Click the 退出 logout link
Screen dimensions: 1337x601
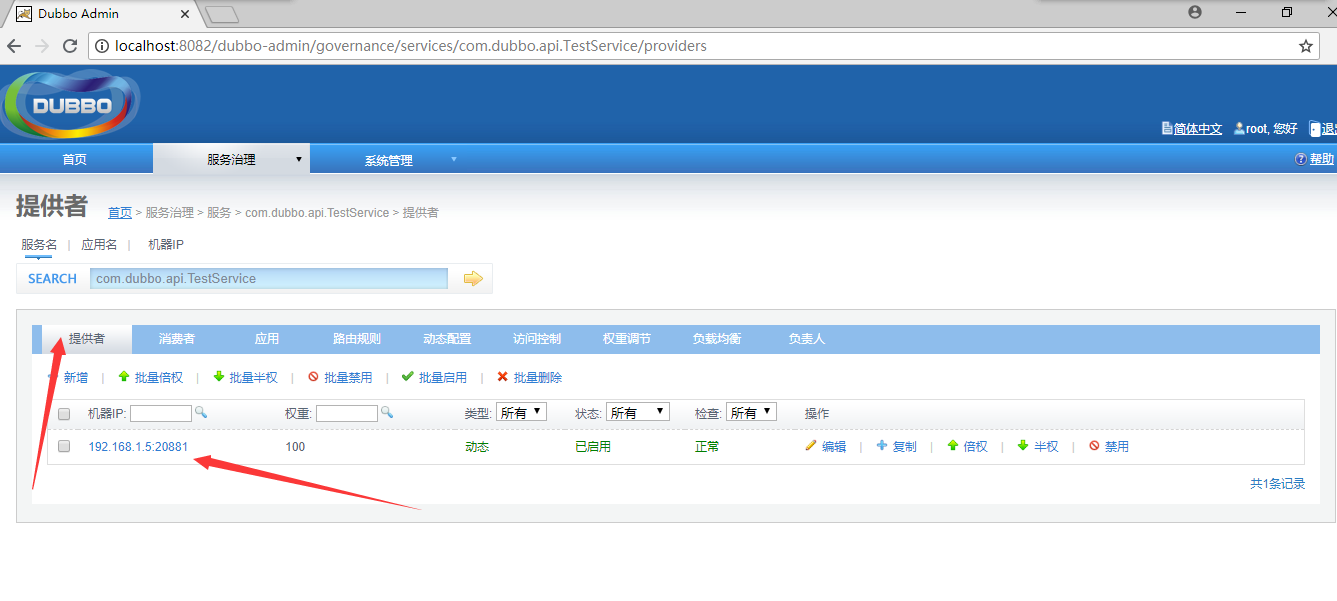point(1323,129)
